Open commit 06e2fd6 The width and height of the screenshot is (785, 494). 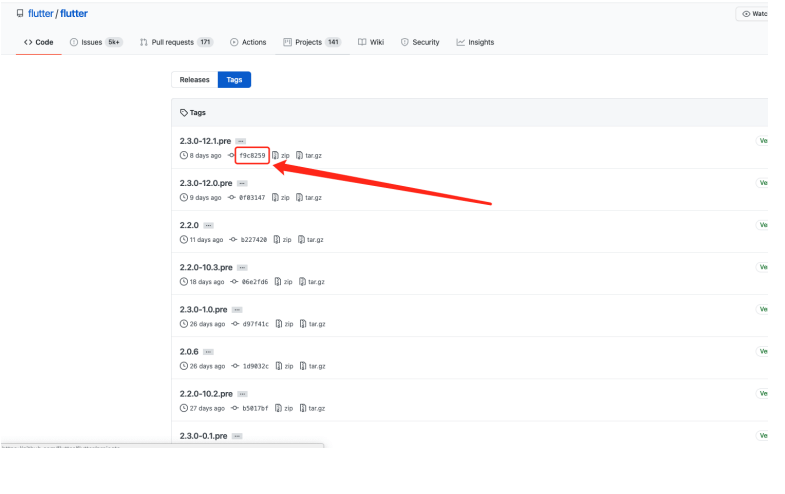pos(255,282)
